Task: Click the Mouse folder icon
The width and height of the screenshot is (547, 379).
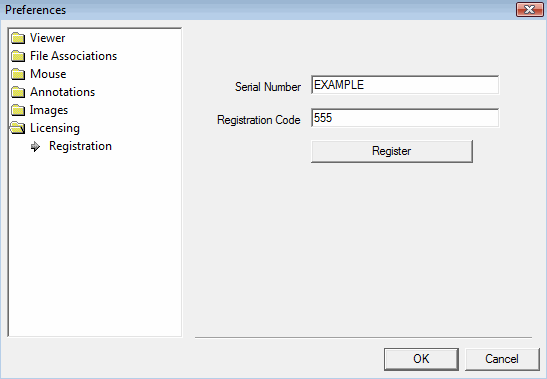Action: click(18, 74)
